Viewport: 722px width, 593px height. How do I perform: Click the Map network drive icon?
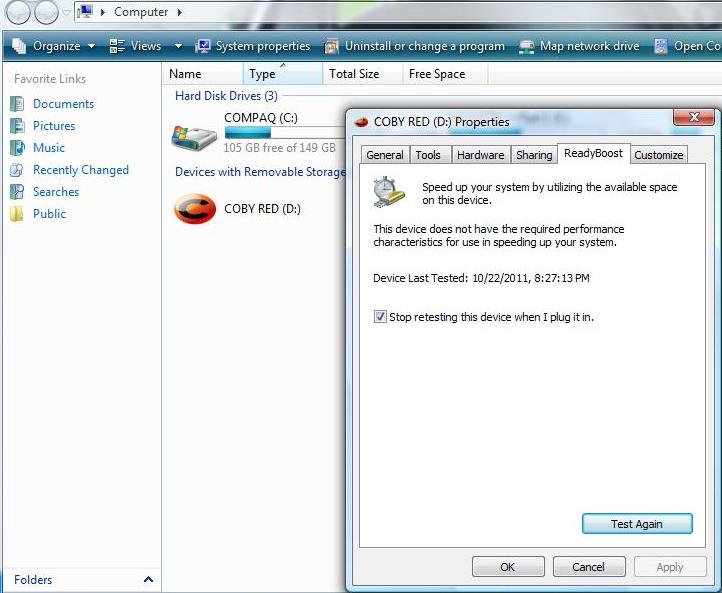[526, 47]
